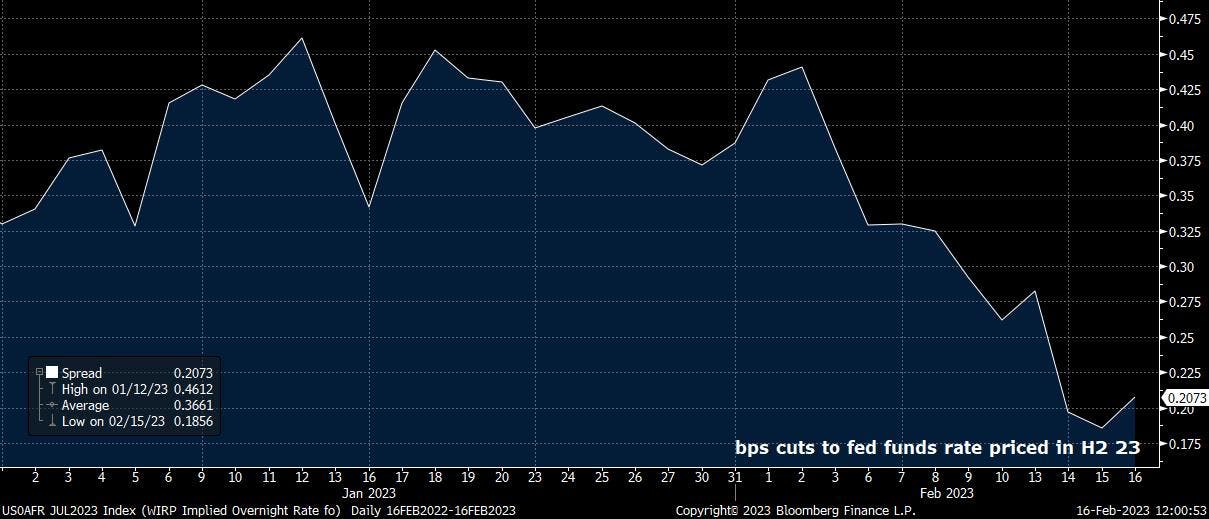1209x519 pixels.
Task: Click the 0.375 y-axis label
Action: [x=1185, y=161]
